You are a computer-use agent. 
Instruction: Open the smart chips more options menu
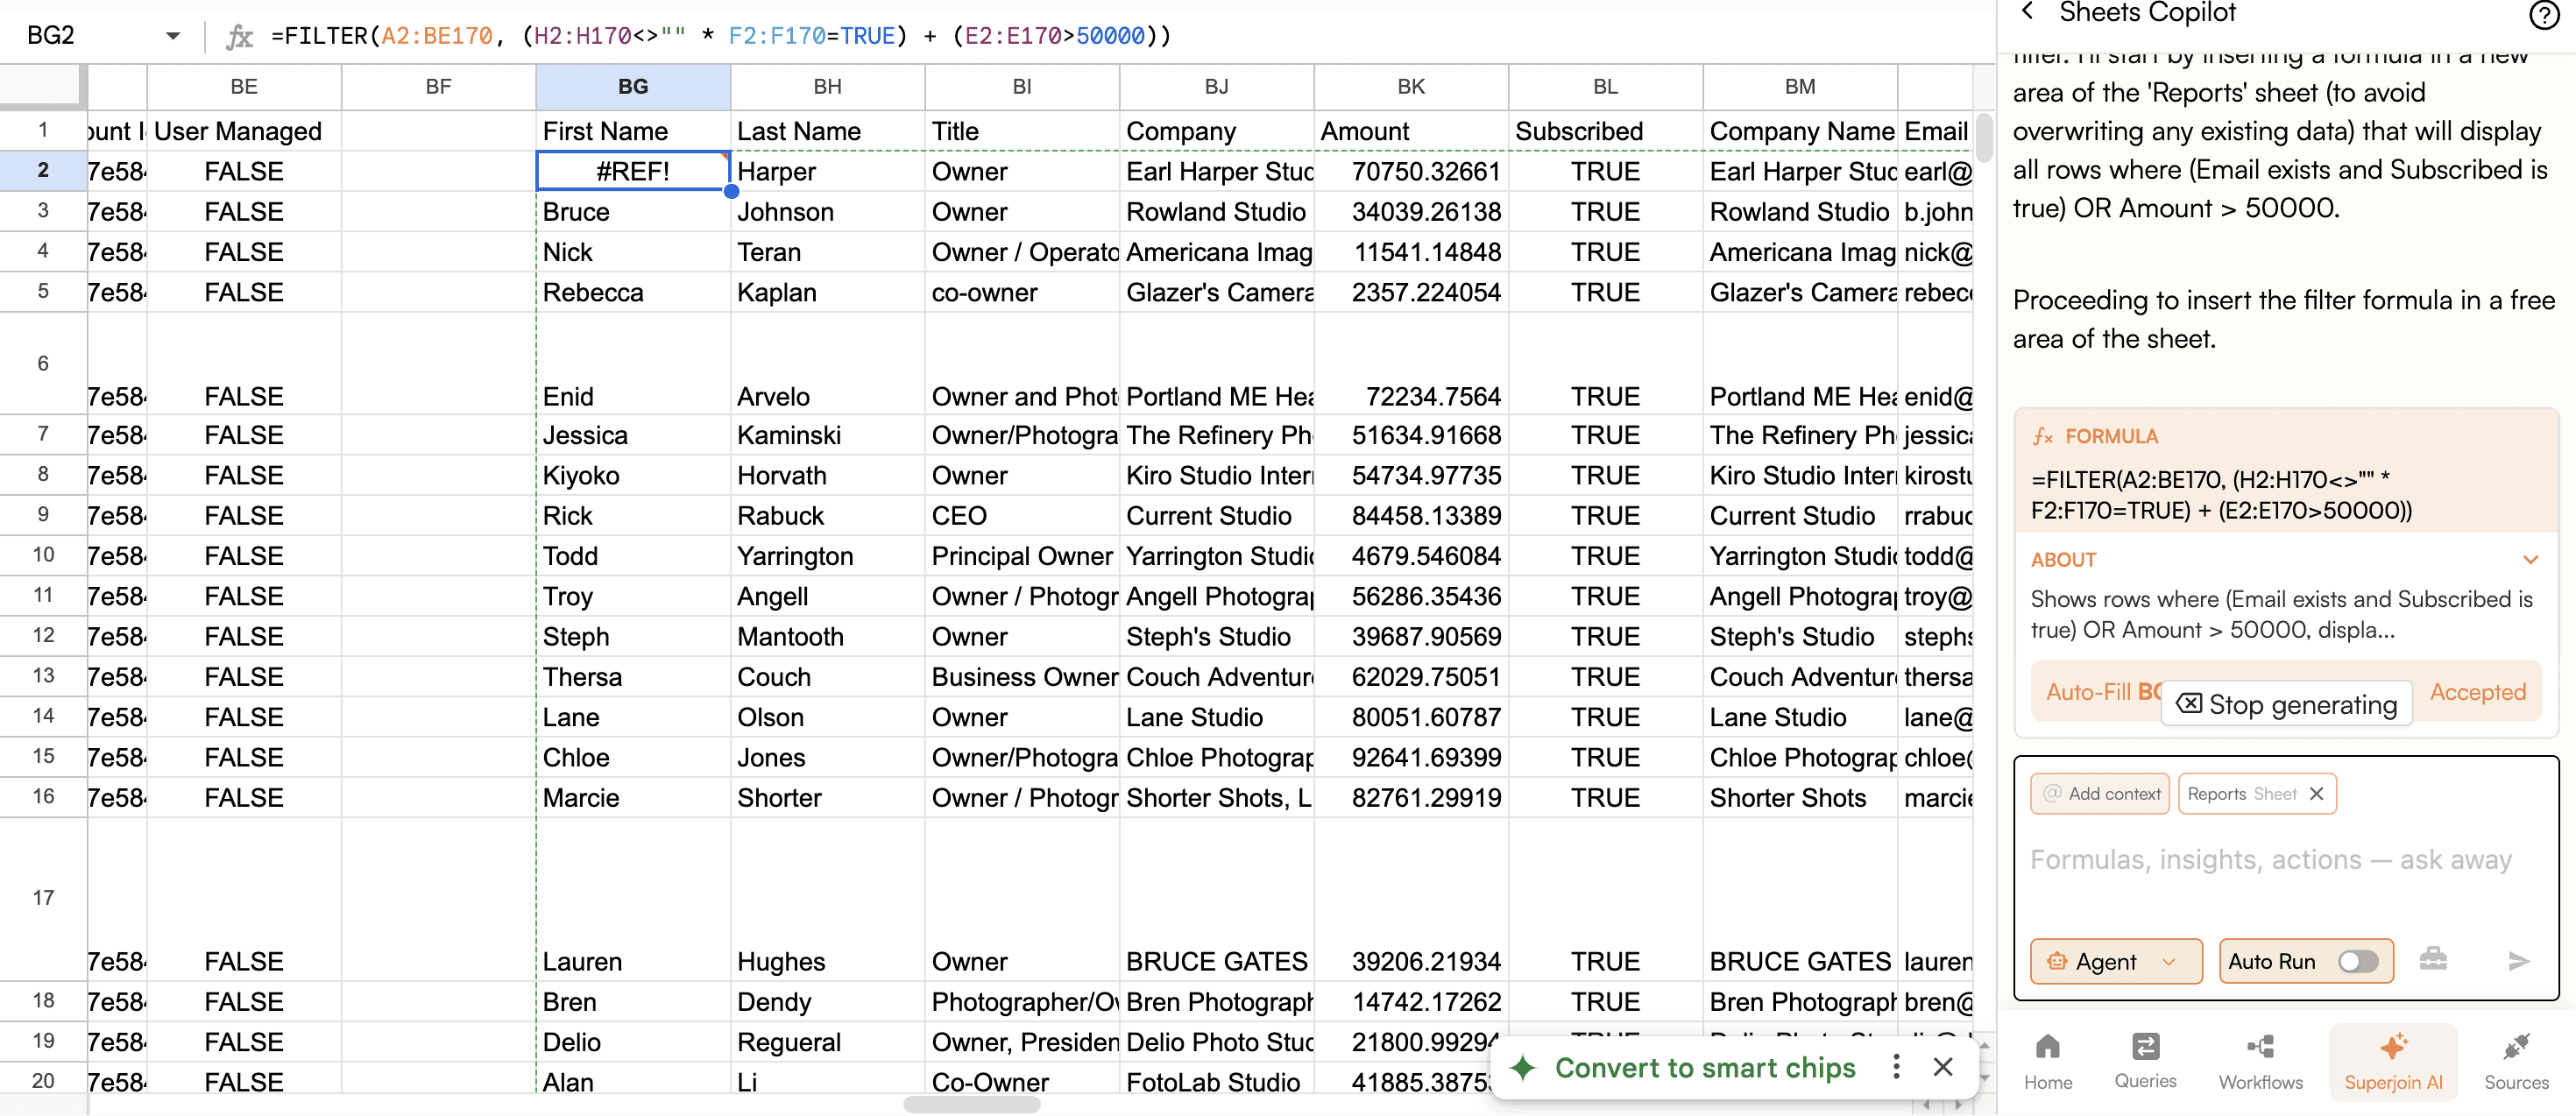pos(1895,1066)
